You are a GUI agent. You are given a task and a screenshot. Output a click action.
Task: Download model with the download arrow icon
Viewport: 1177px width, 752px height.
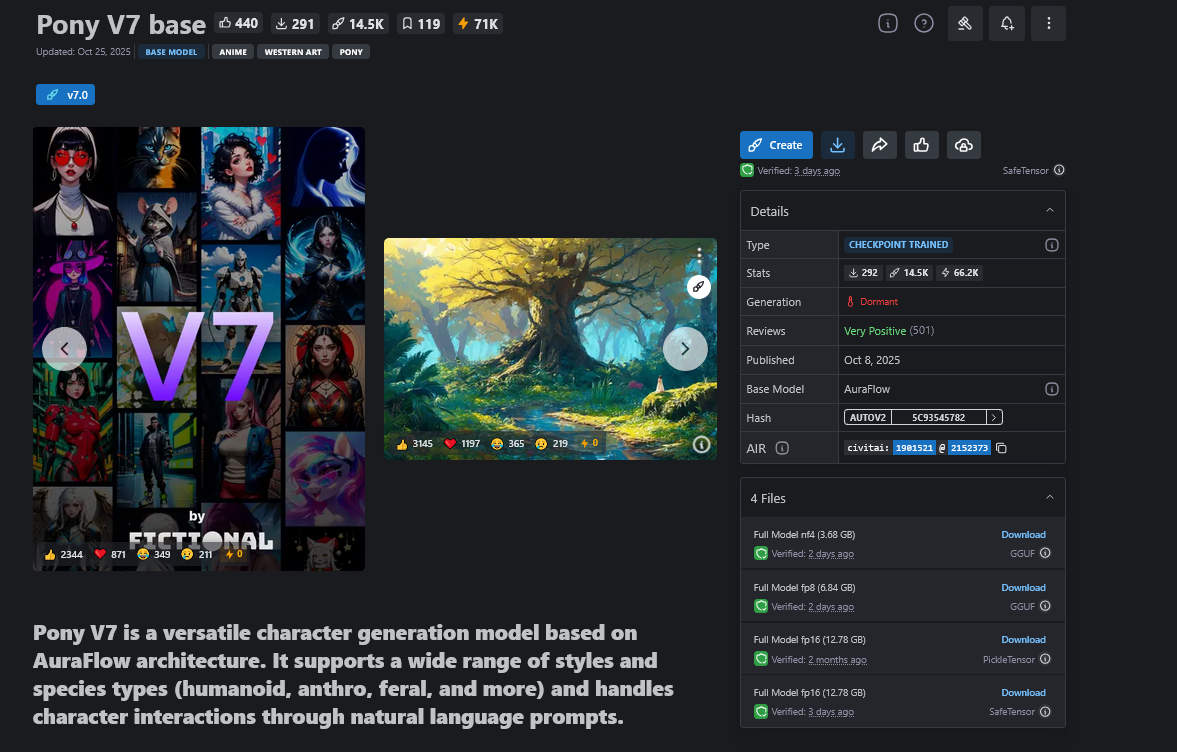pos(838,145)
